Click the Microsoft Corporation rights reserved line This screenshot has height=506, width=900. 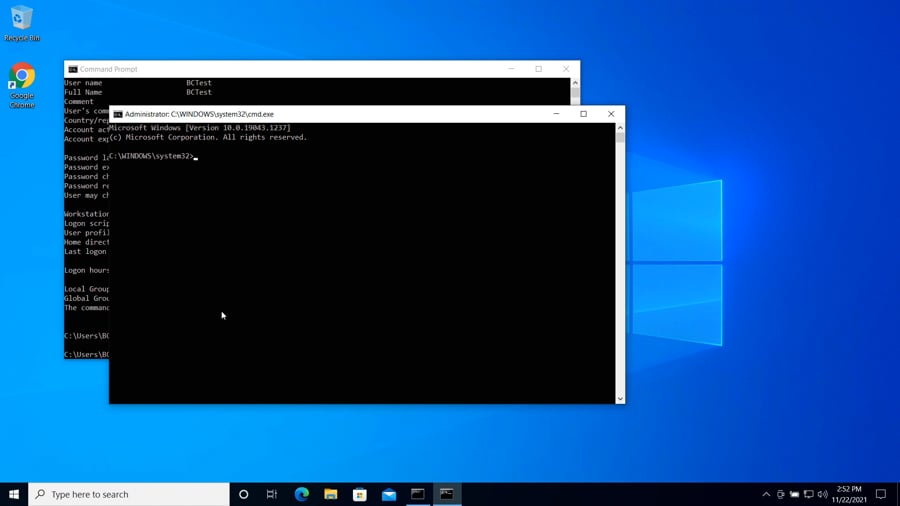point(208,137)
